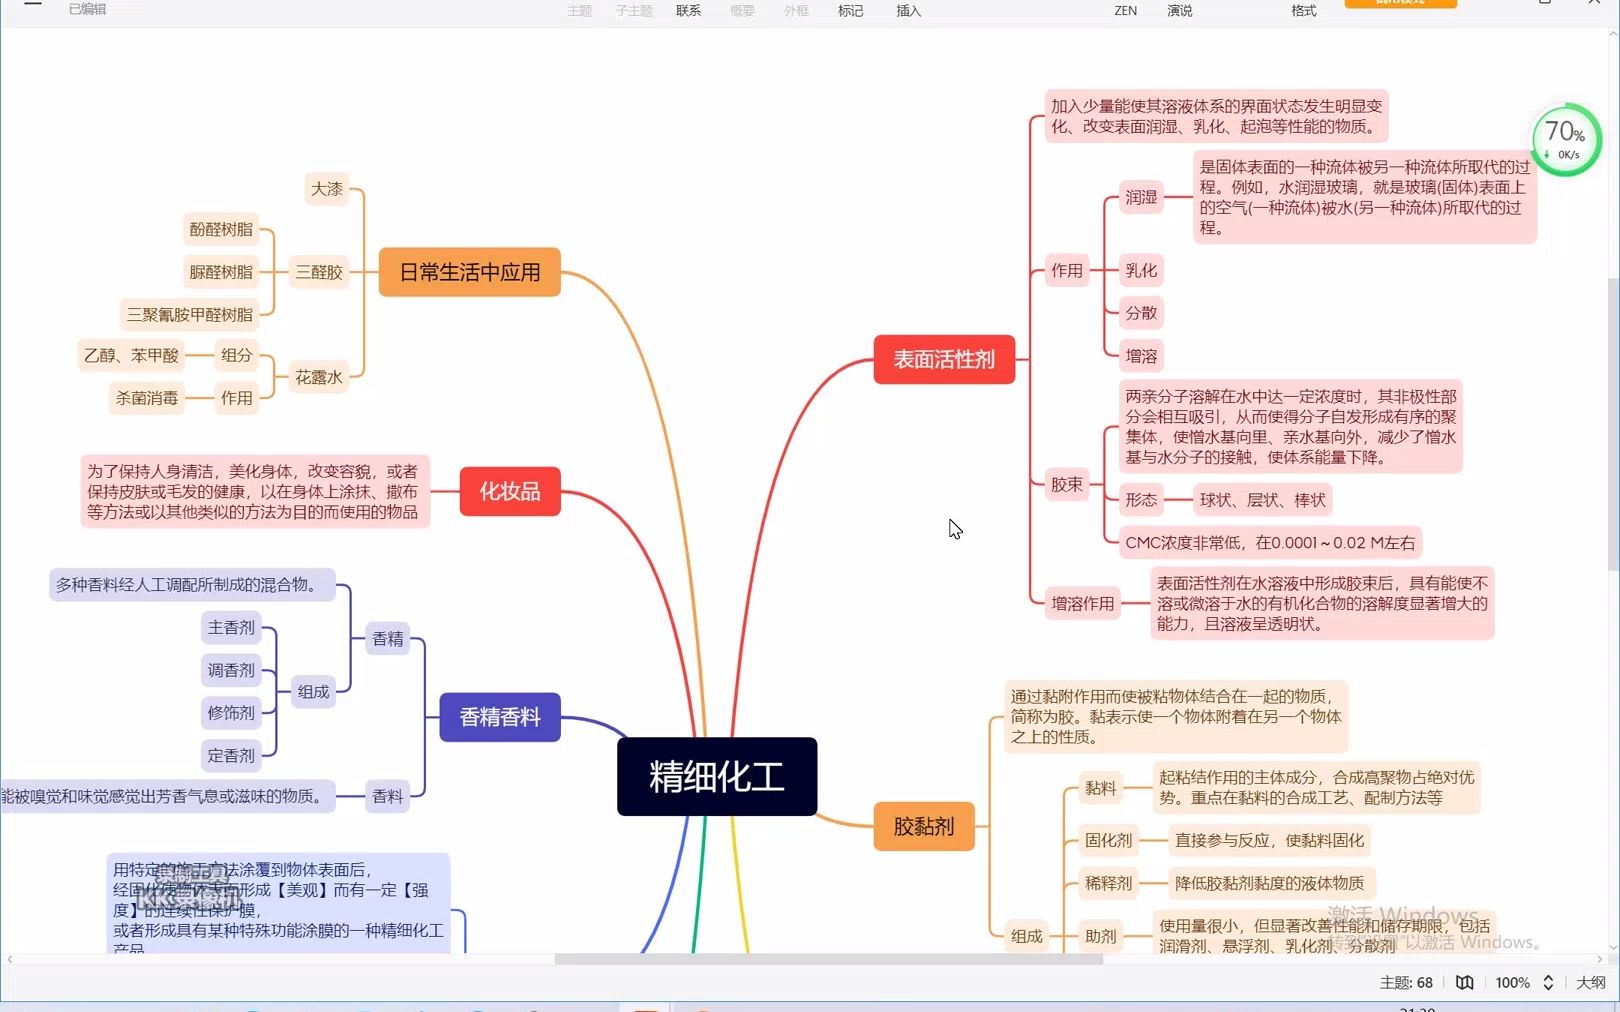This screenshot has height=1012, width=1620.
Task: Select the central topic 精细化工
Action: pos(717,776)
